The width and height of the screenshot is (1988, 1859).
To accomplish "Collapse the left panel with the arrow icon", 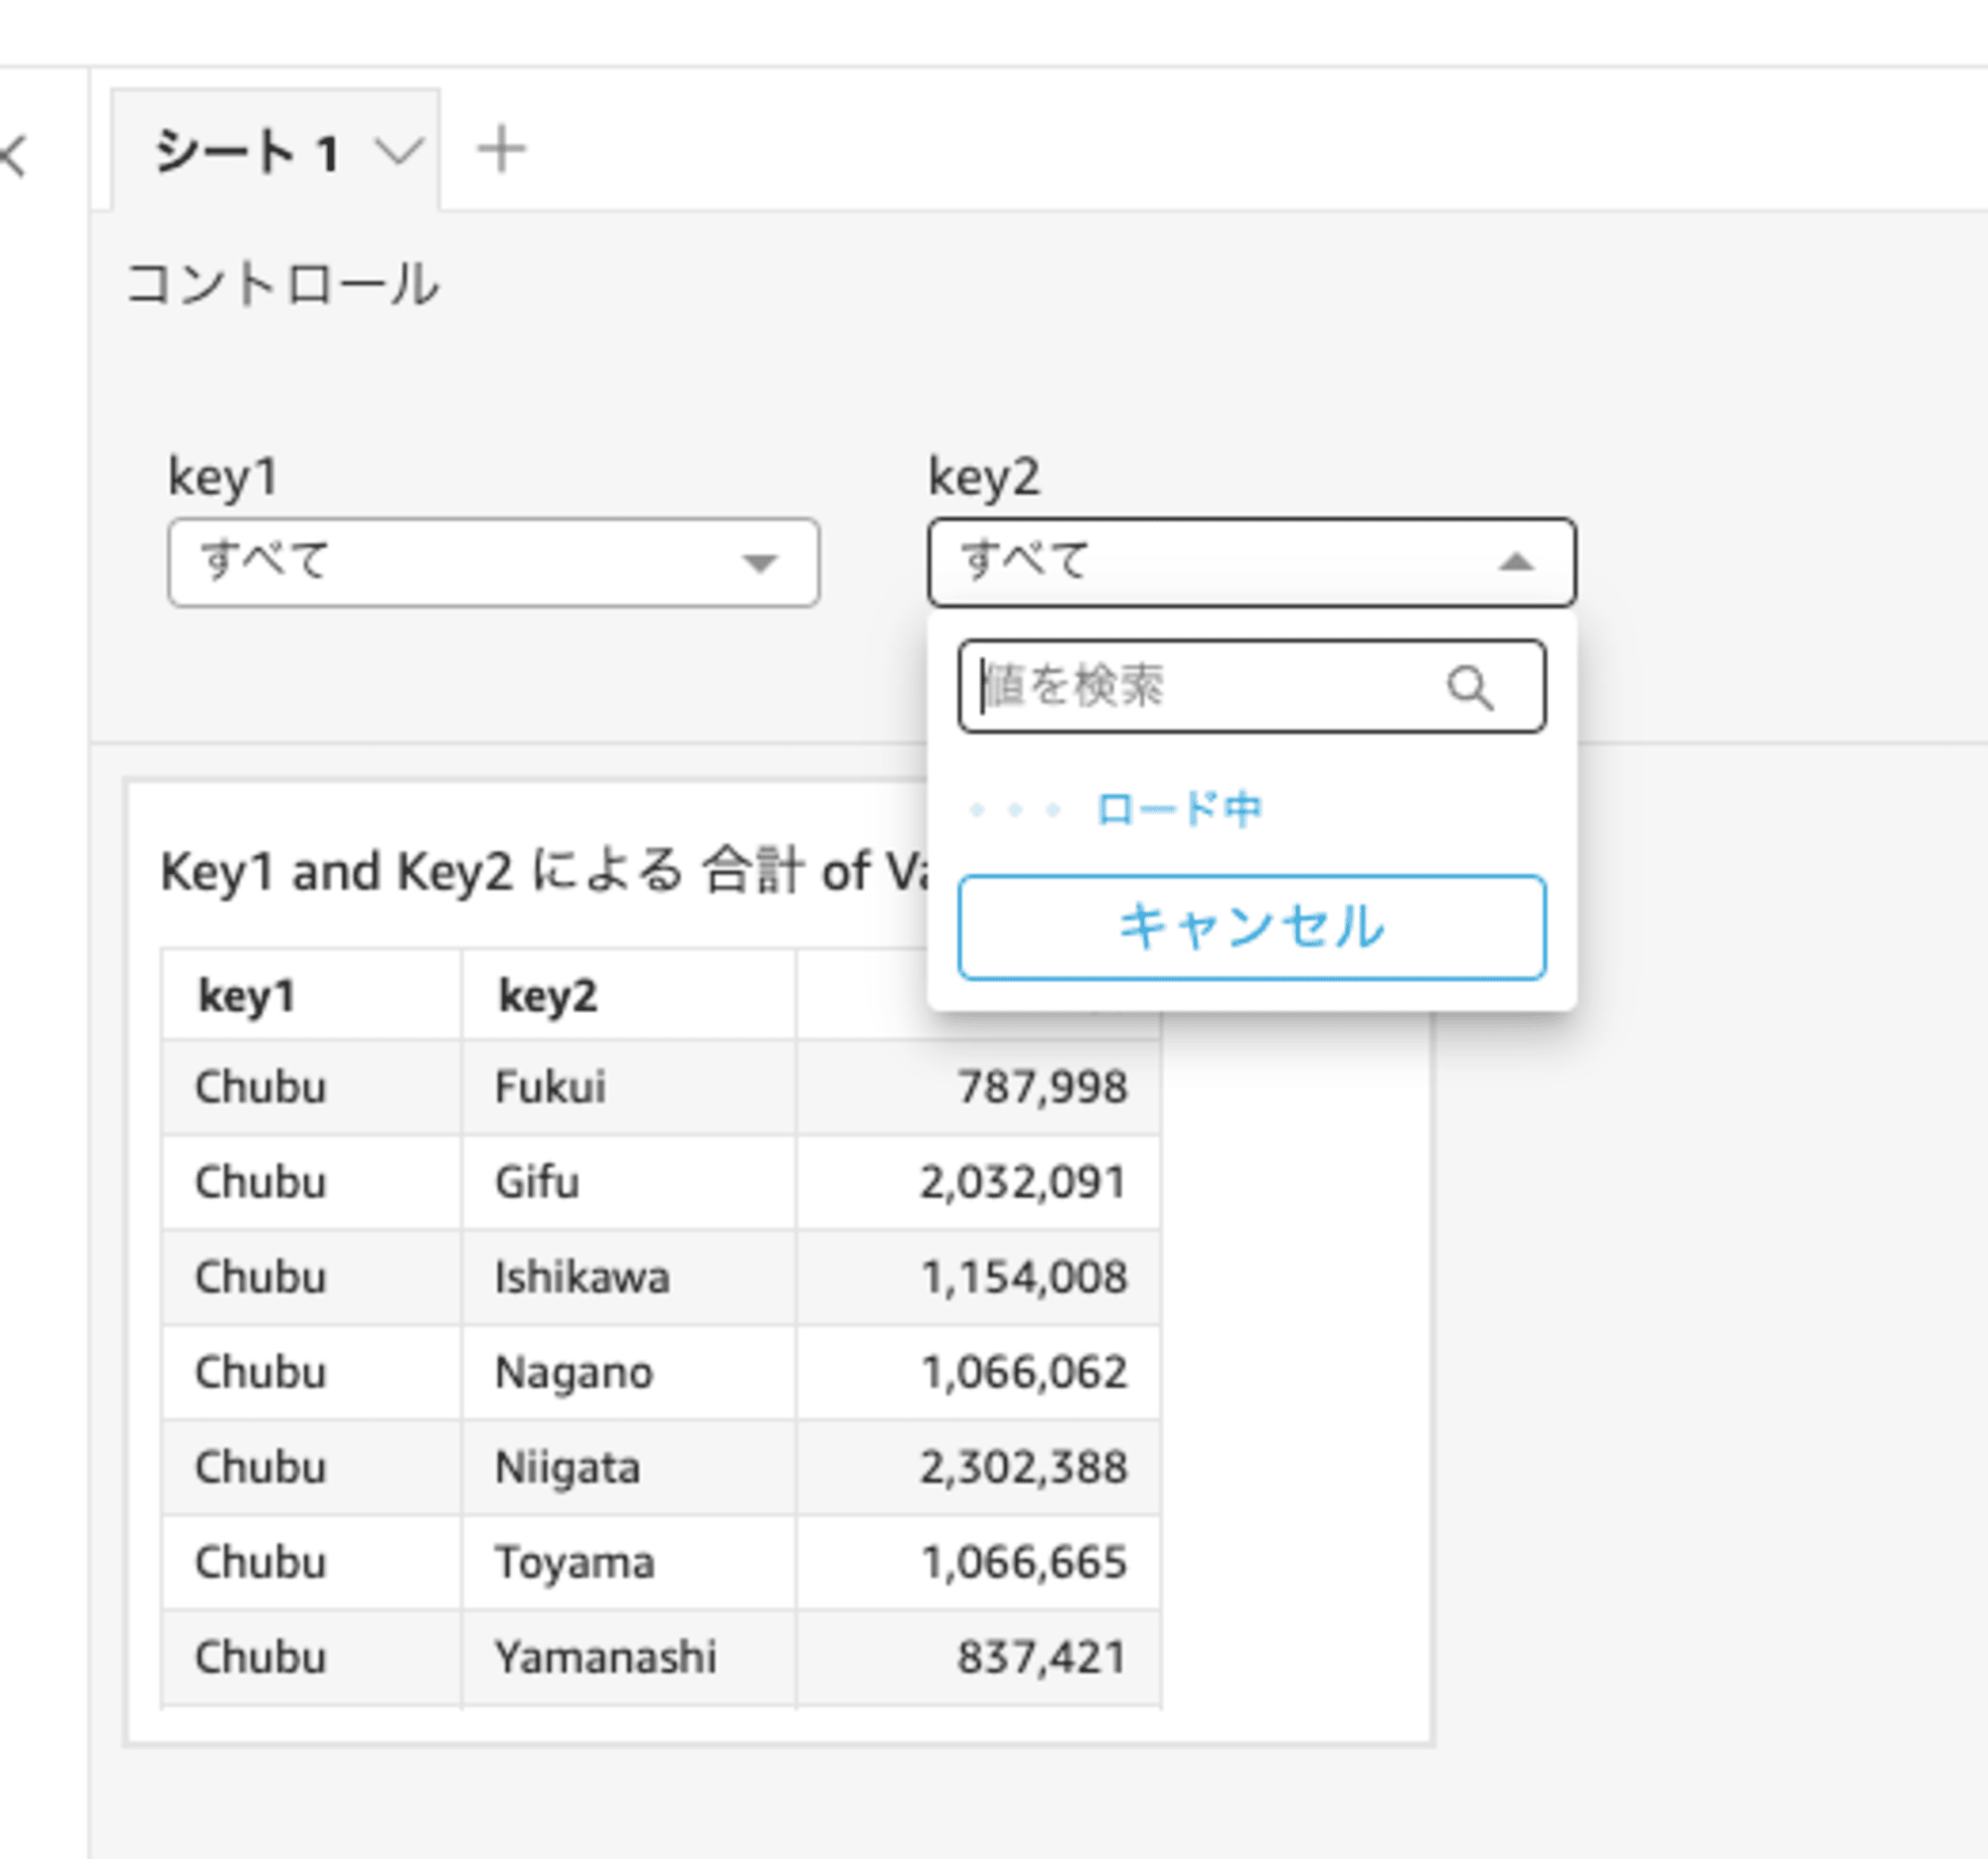I will 14,157.
